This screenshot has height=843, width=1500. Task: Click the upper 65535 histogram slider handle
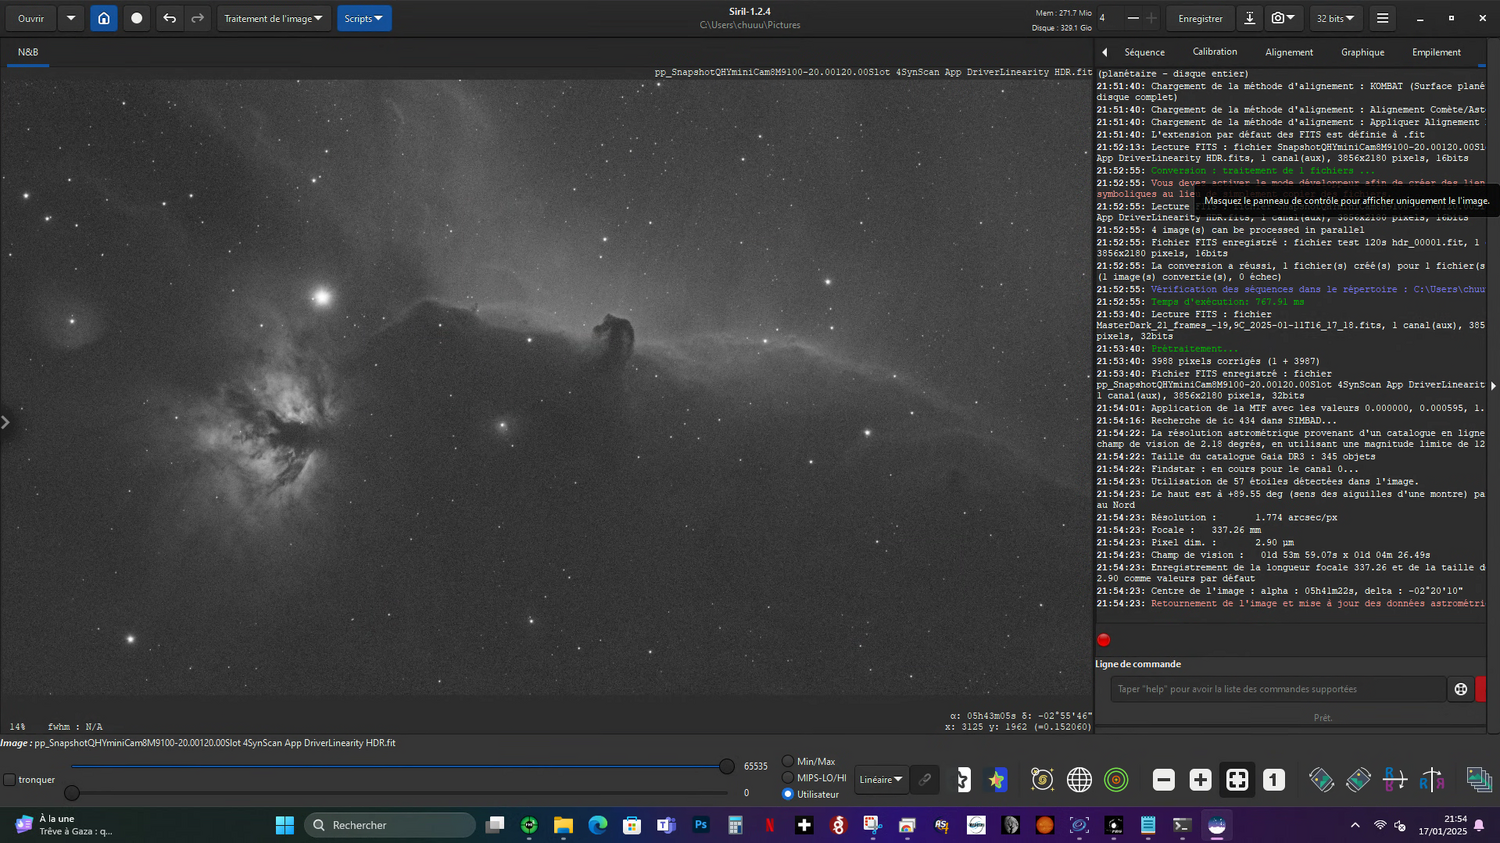pos(727,766)
